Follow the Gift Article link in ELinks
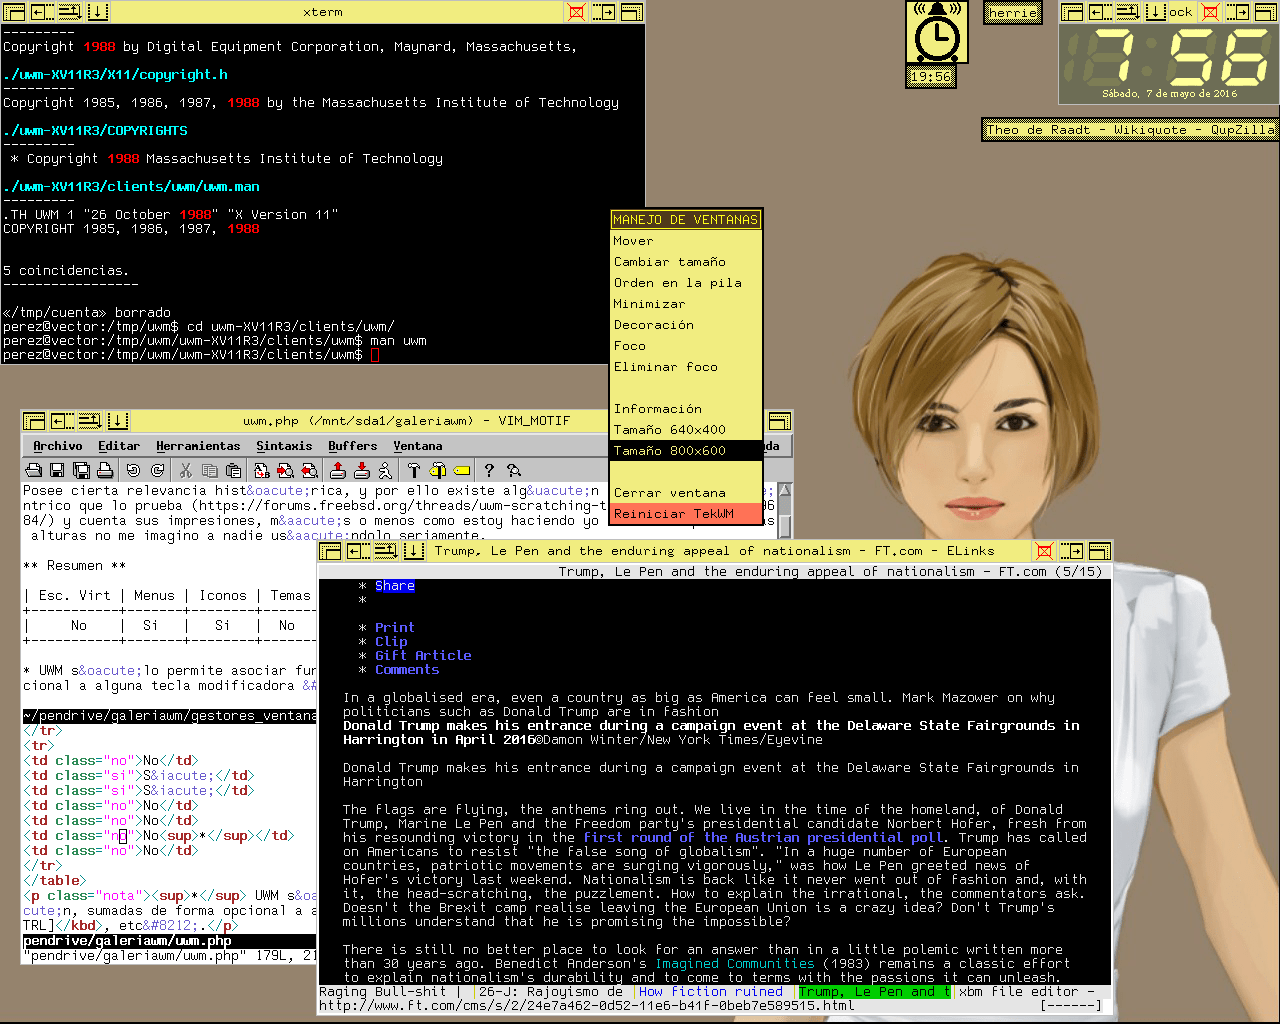1280x1024 pixels. (423, 656)
